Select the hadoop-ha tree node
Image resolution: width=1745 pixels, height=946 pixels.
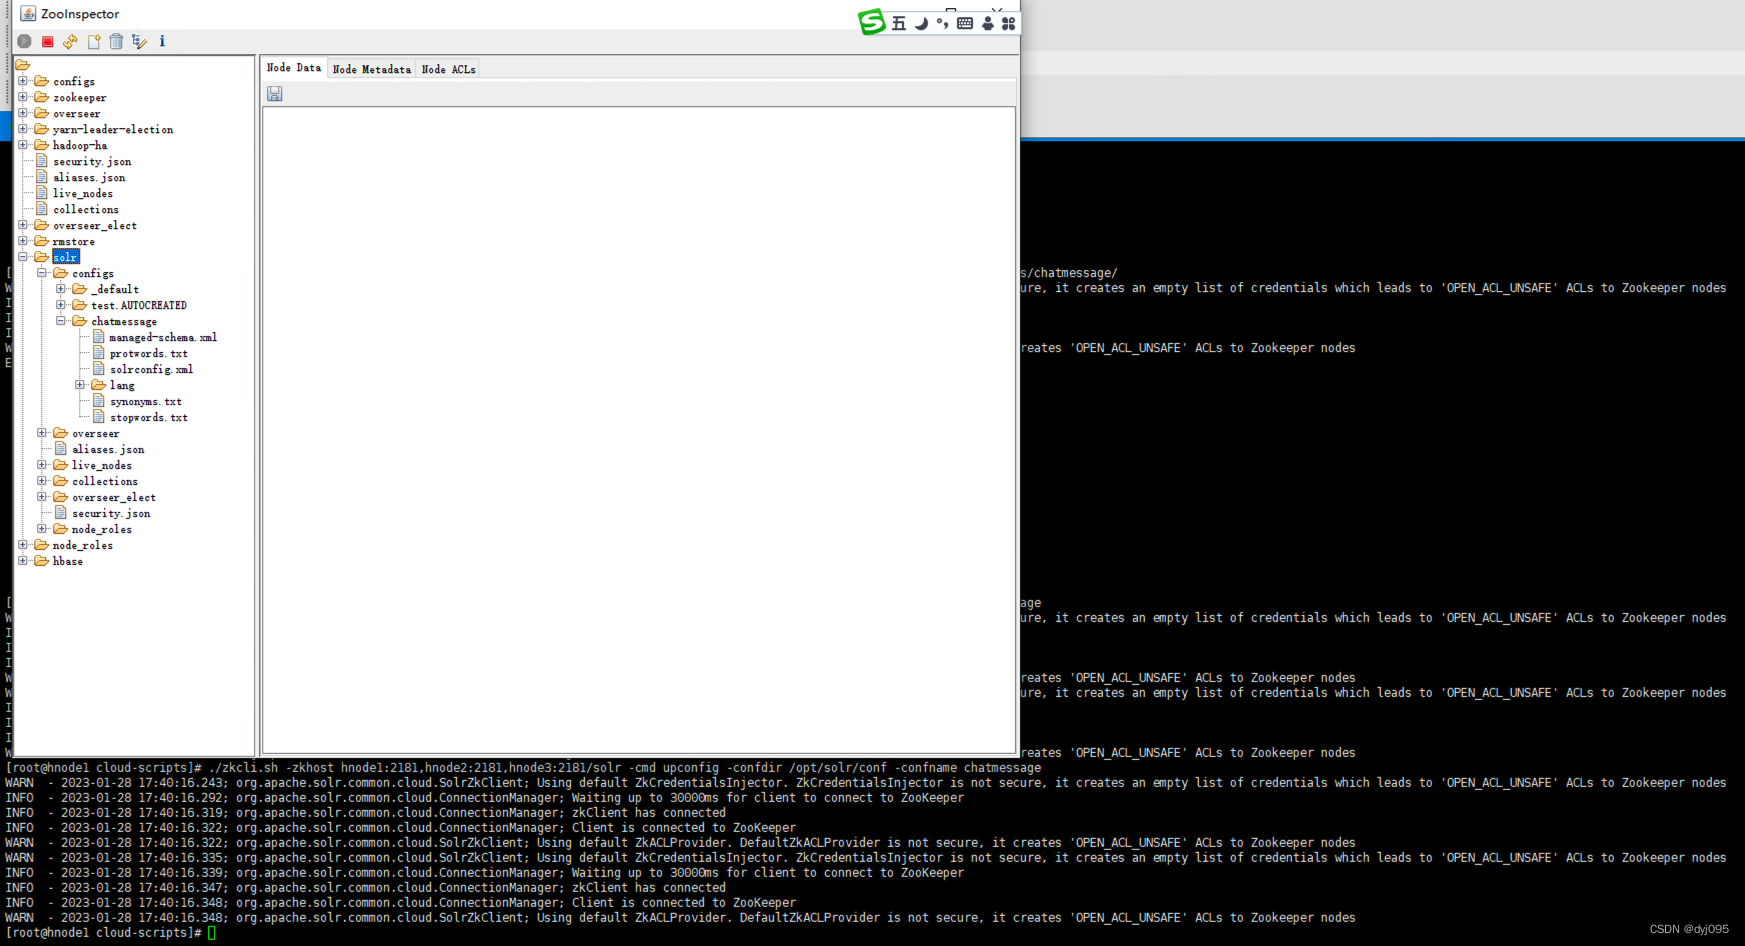coord(80,145)
